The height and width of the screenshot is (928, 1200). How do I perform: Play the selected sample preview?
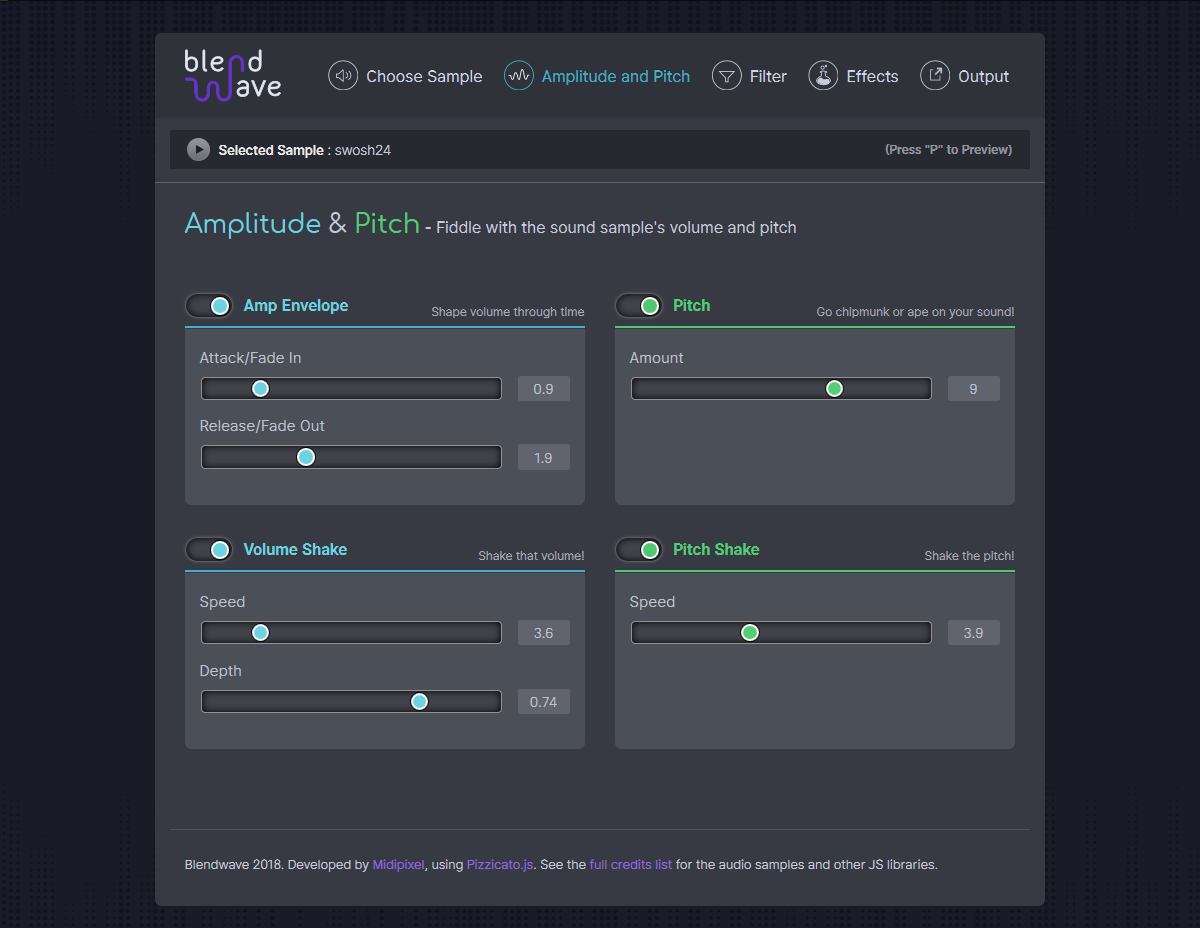tap(198, 150)
